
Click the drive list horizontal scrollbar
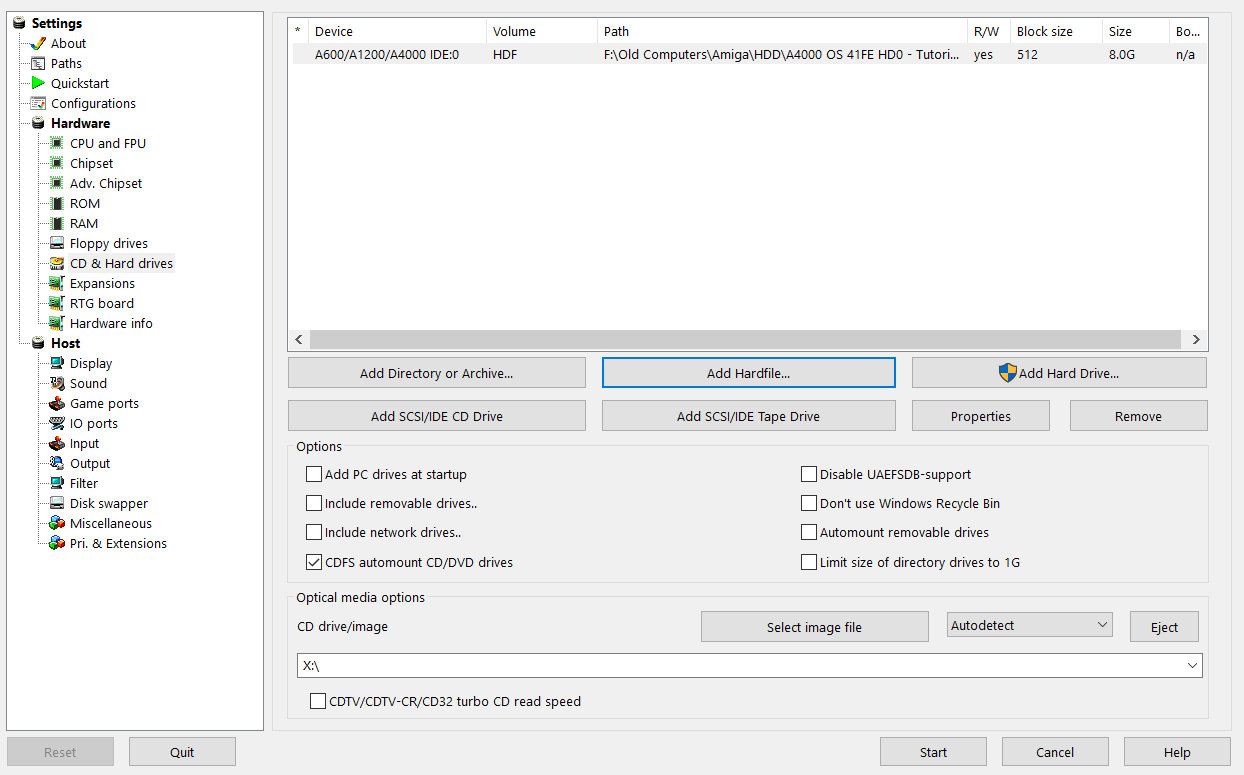point(745,340)
